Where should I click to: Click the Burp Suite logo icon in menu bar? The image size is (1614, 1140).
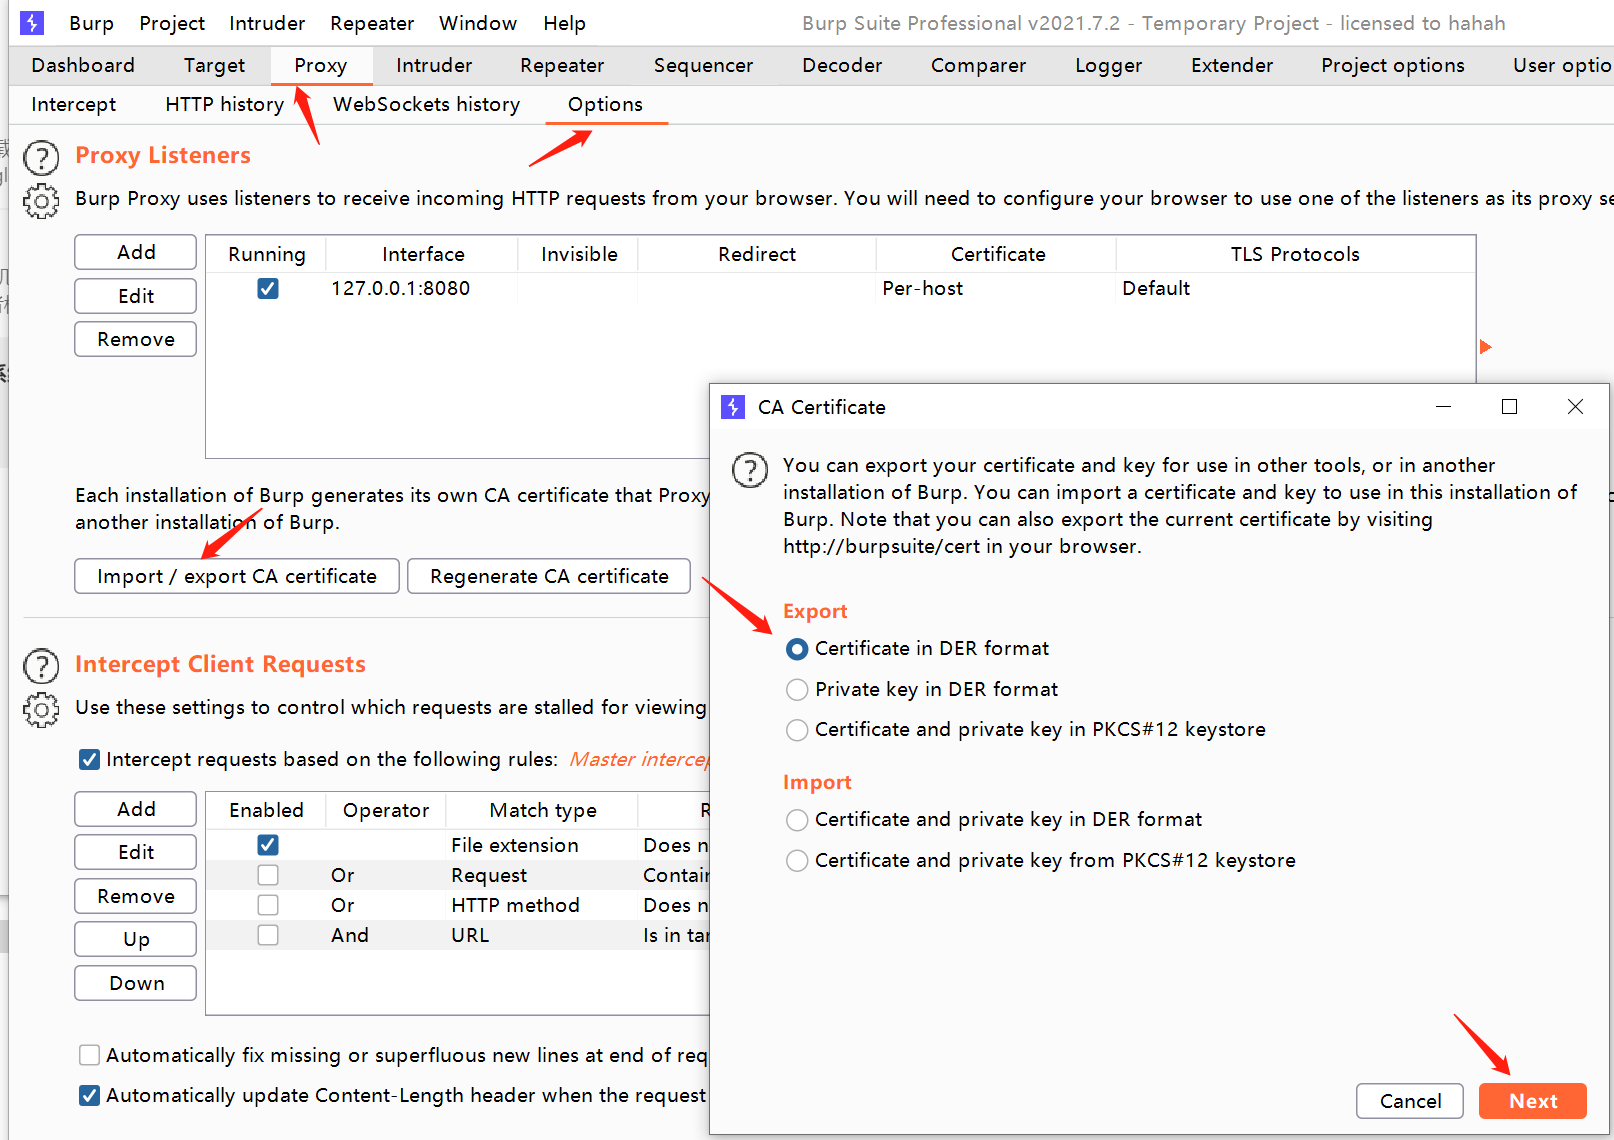click(32, 23)
